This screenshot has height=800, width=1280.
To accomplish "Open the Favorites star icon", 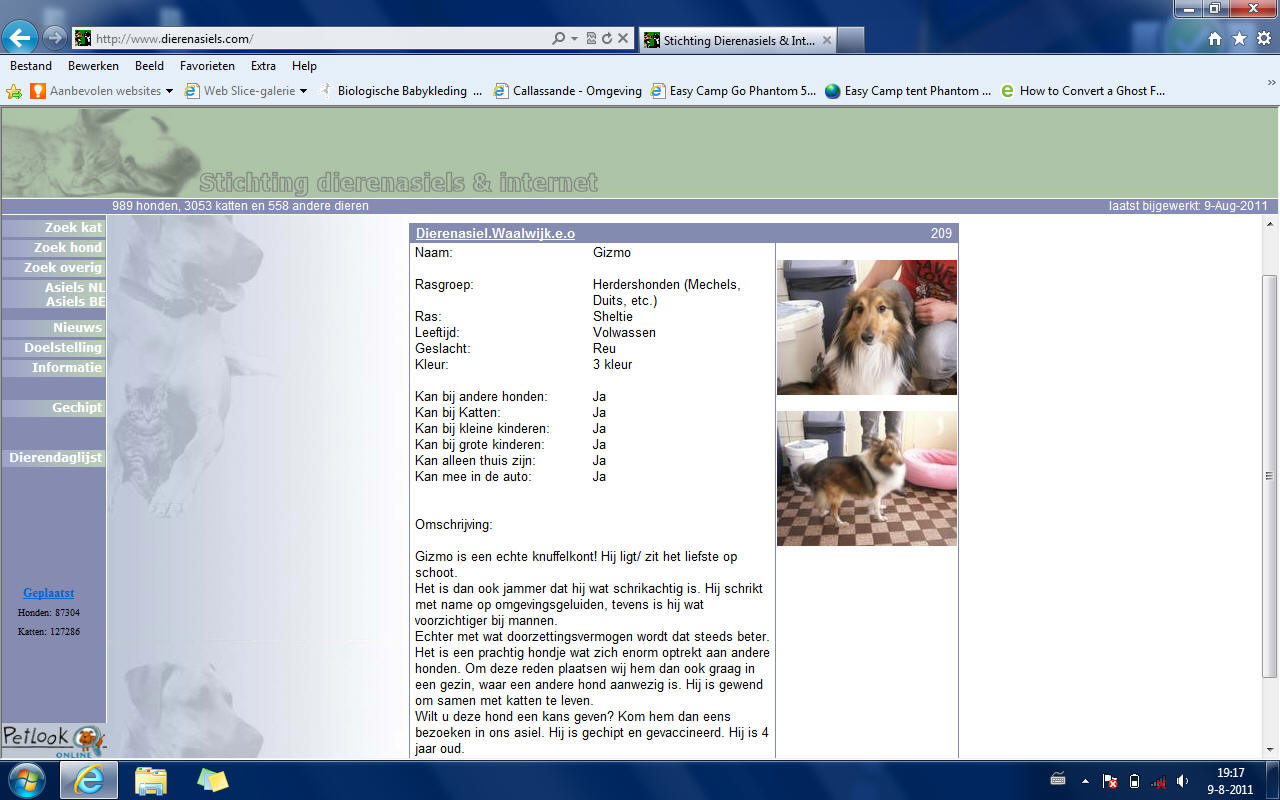I will pyautogui.click(x=1239, y=39).
